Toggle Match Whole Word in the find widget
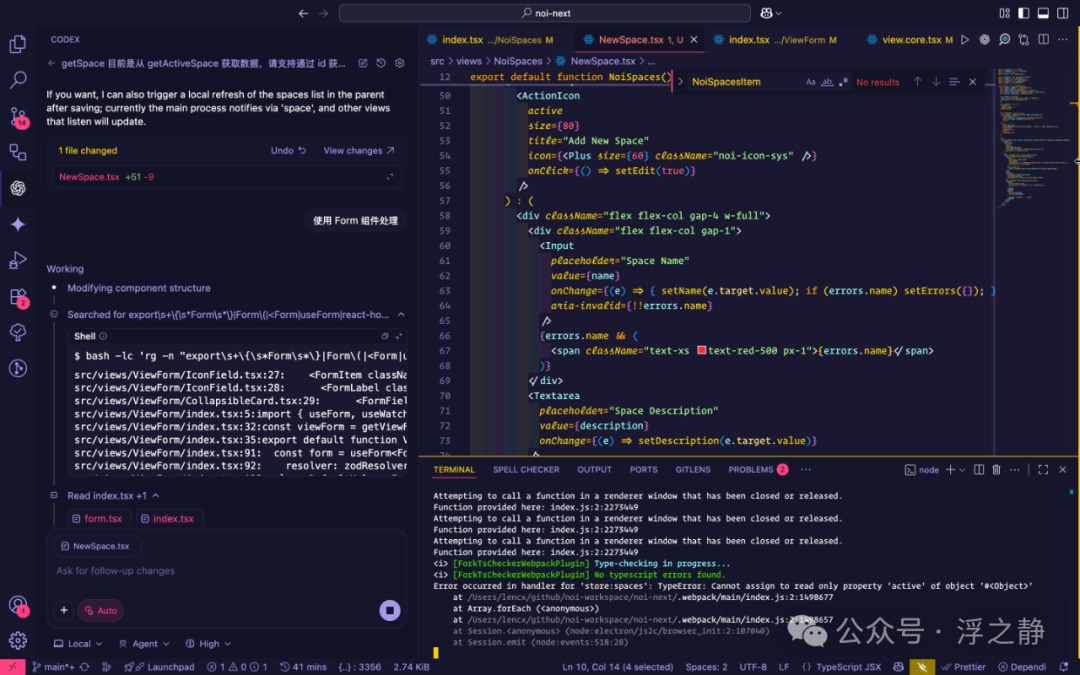The width and height of the screenshot is (1080, 675). (827, 82)
